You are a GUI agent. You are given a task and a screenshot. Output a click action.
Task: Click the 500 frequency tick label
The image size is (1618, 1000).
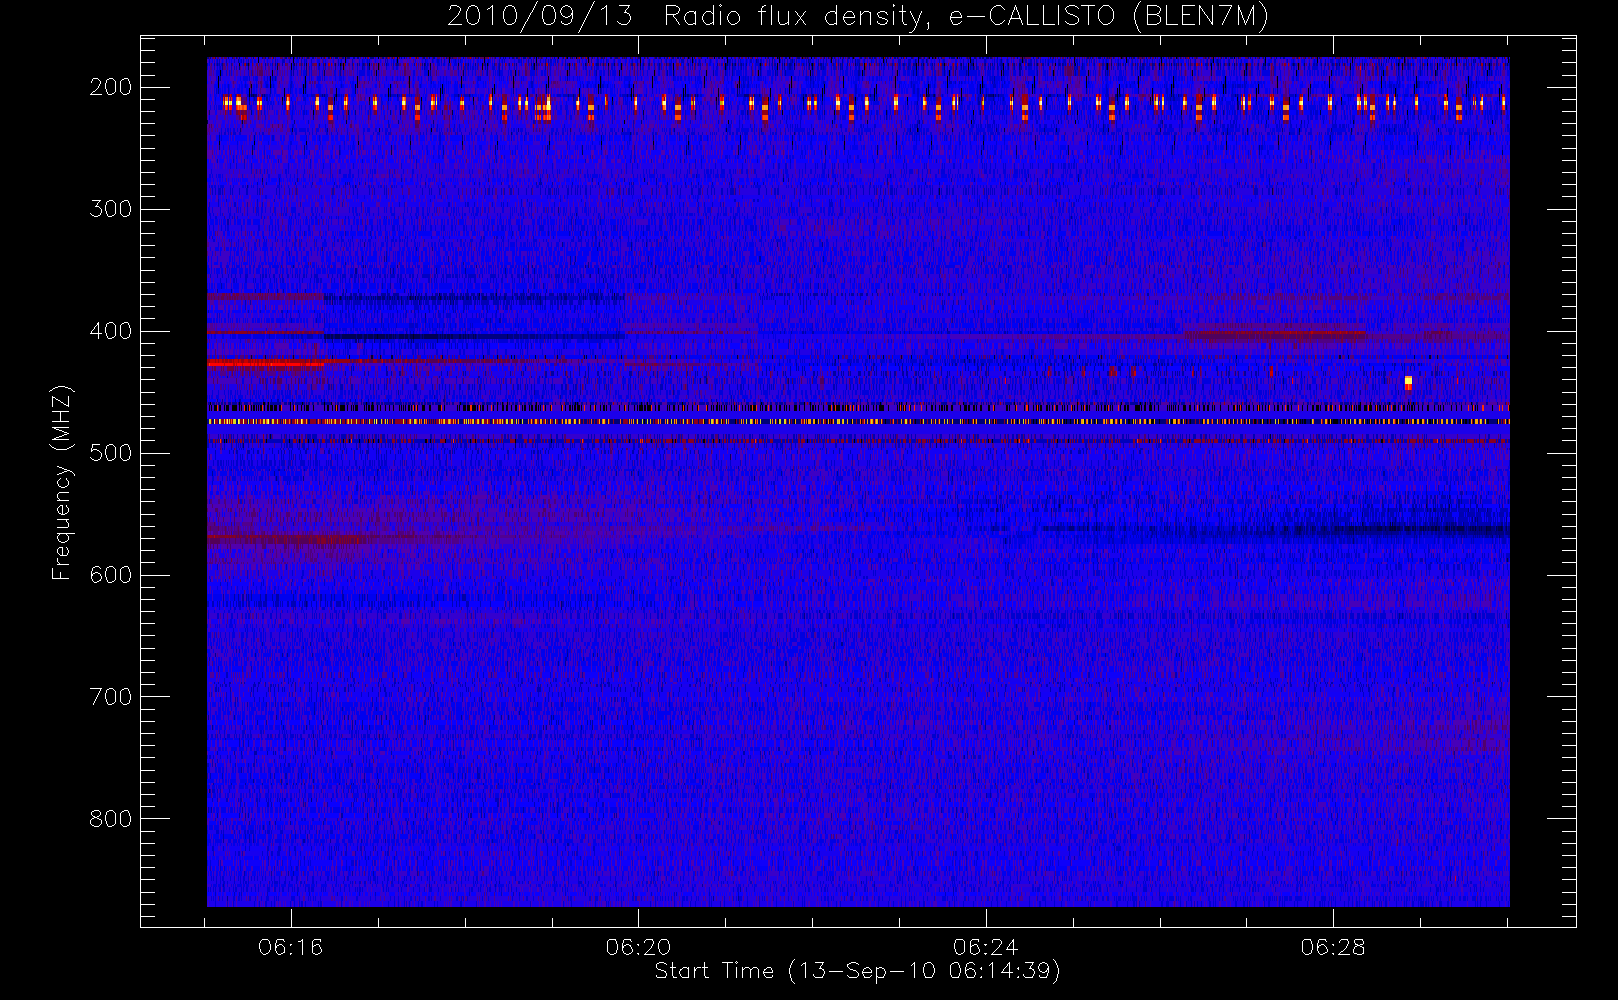111,453
